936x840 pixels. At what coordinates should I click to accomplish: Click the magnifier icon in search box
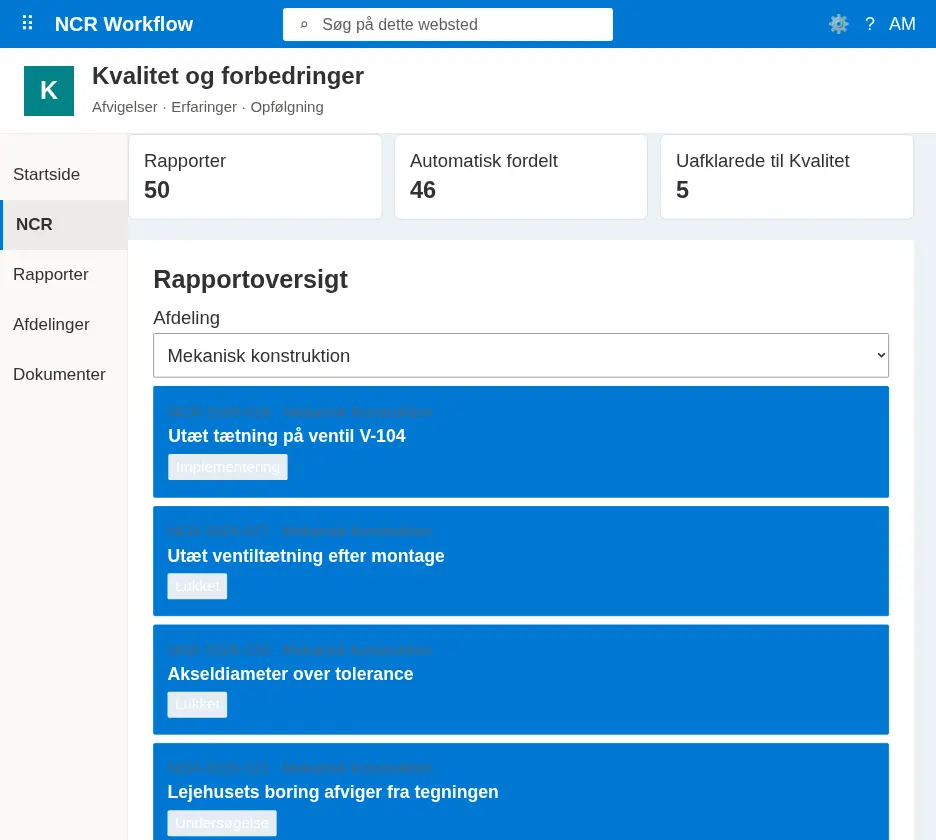click(304, 24)
